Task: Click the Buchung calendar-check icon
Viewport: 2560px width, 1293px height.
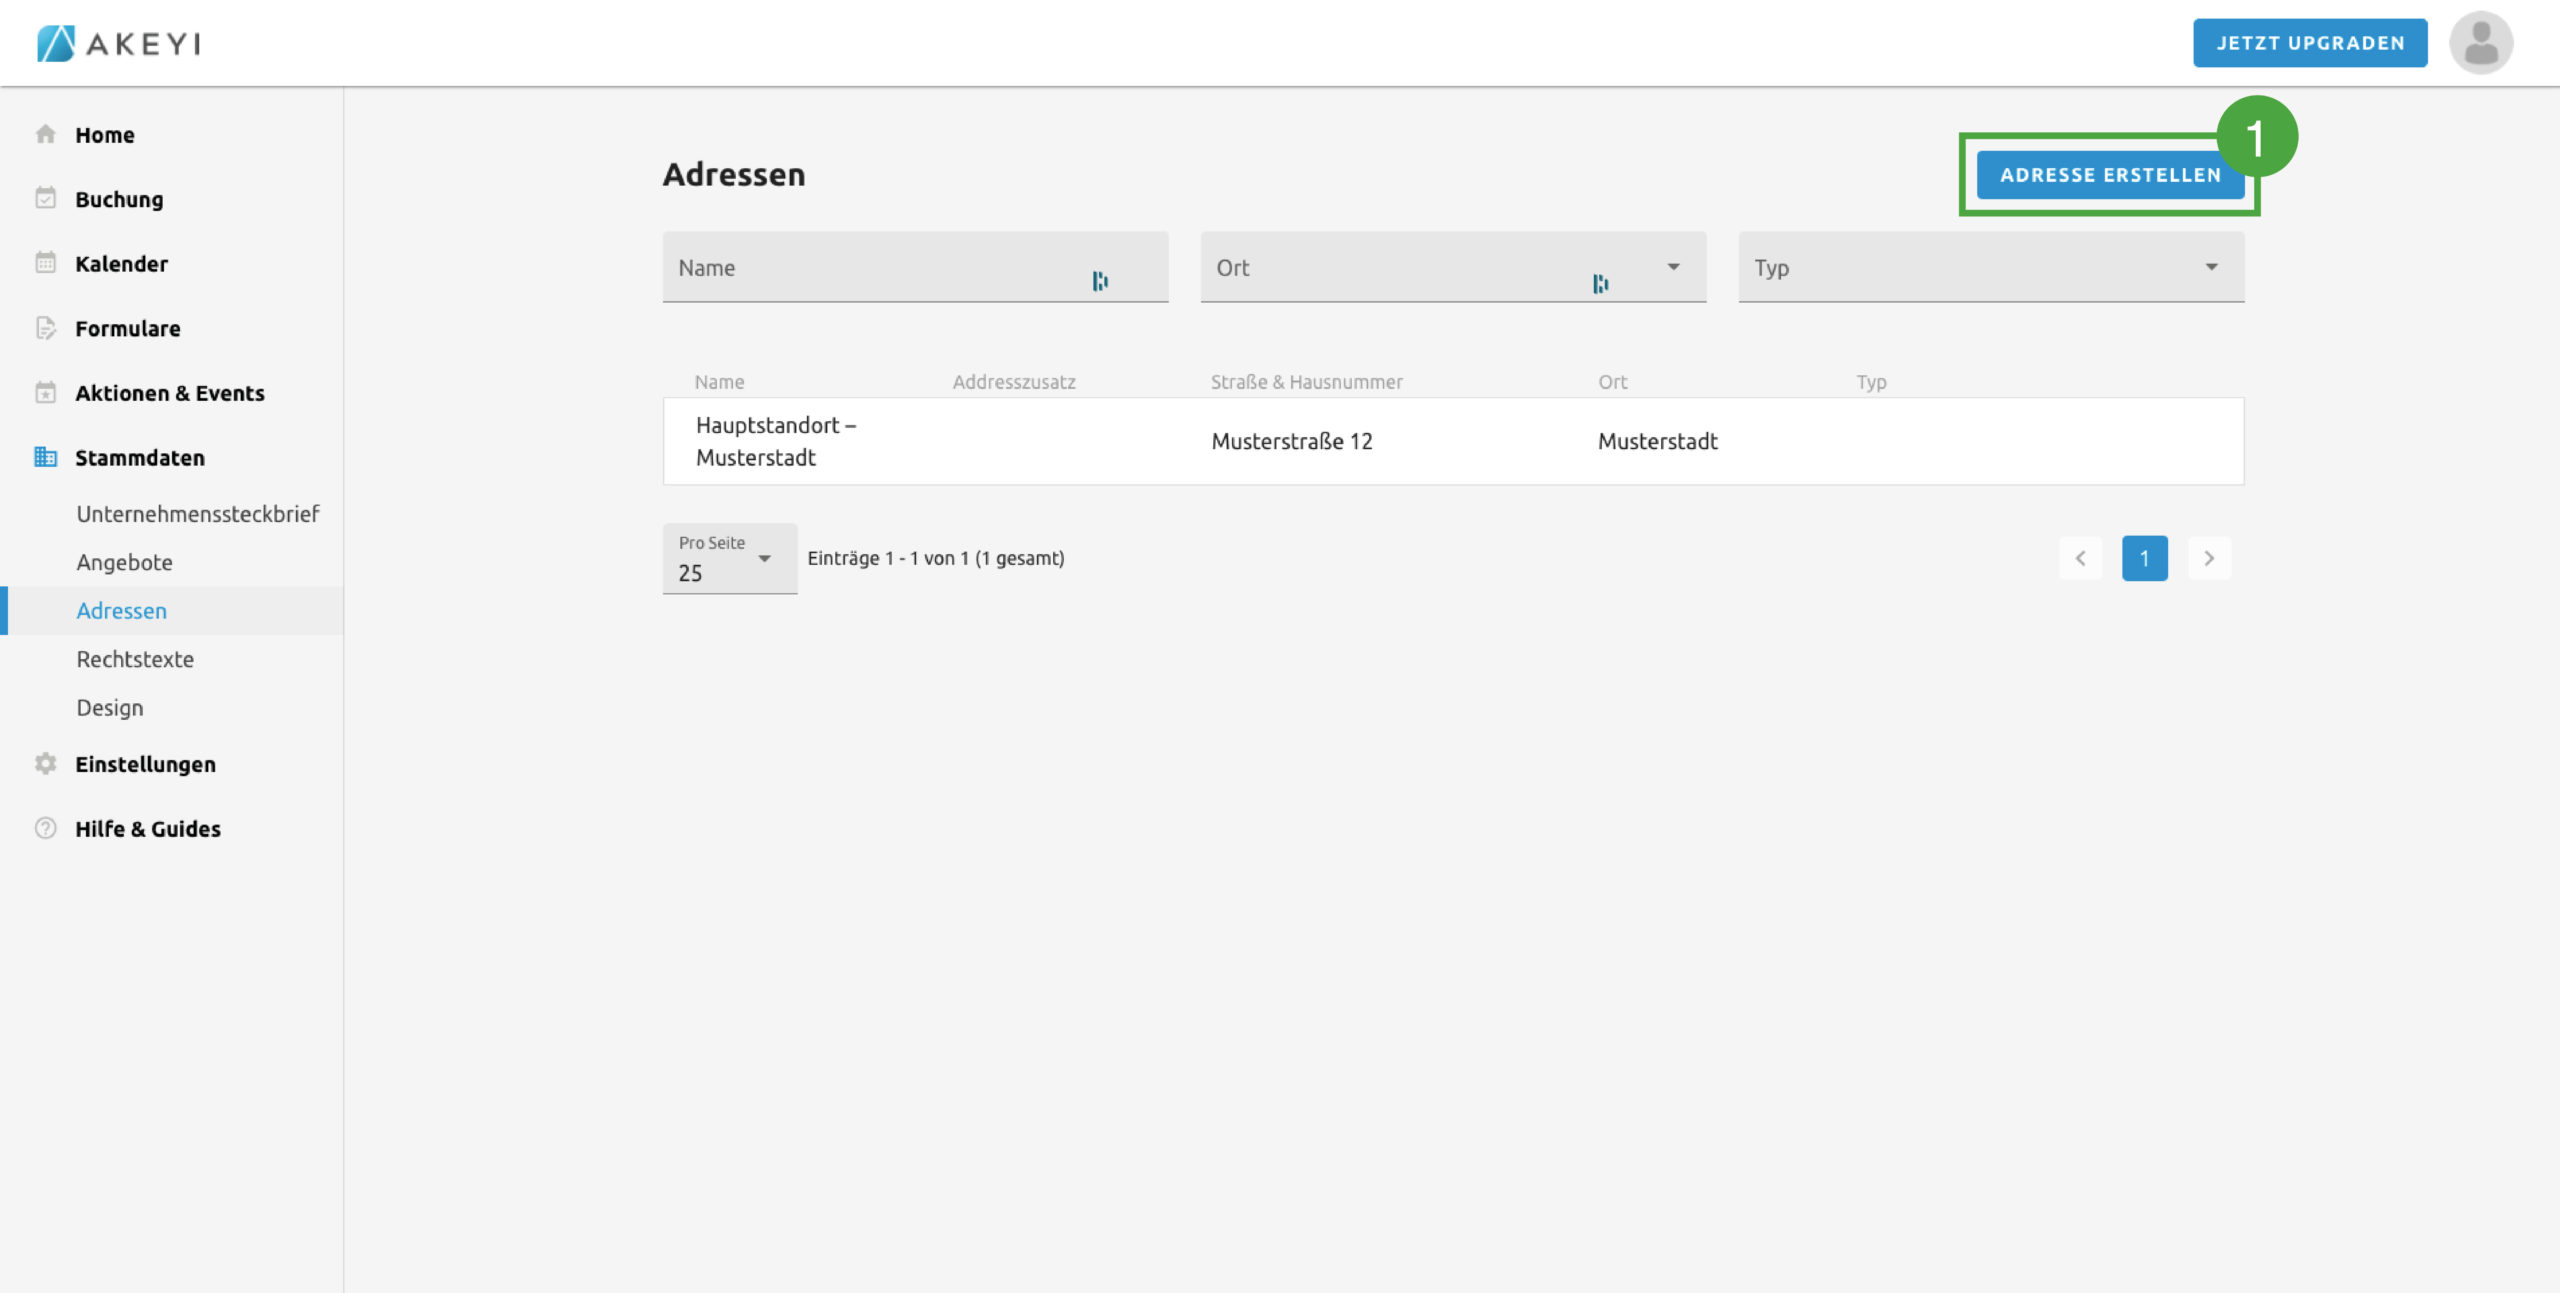Action: pos(45,198)
